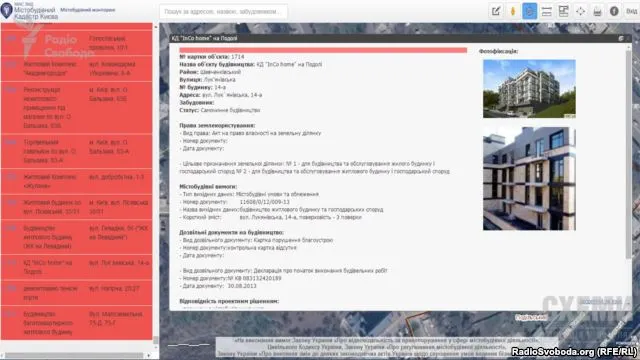The height and width of the screenshot is (360, 640).
Task: Select the Житловий комплекс «Жуляни» row
Action: click(76, 181)
